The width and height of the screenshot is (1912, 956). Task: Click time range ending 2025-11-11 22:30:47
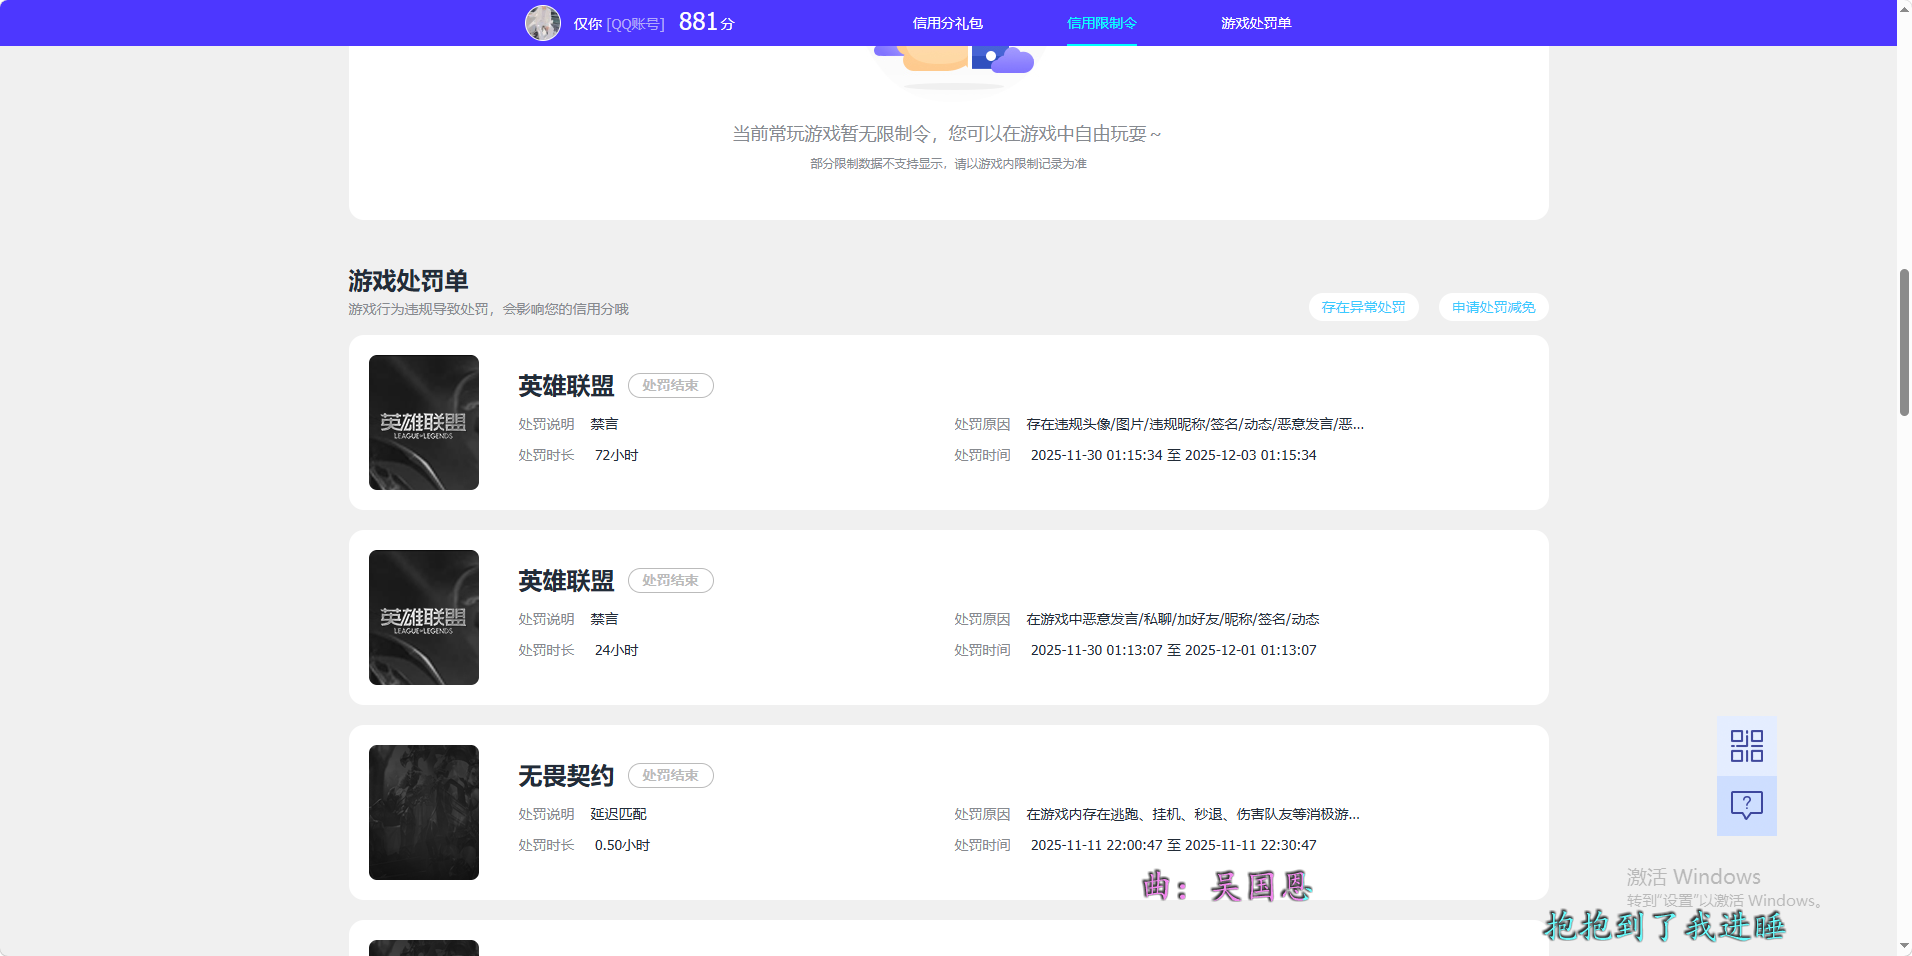coord(1173,845)
